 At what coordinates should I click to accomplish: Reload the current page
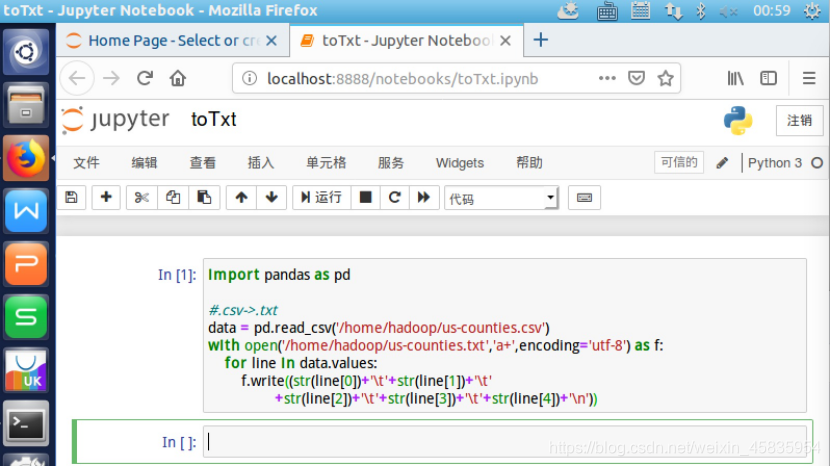[x=145, y=78]
